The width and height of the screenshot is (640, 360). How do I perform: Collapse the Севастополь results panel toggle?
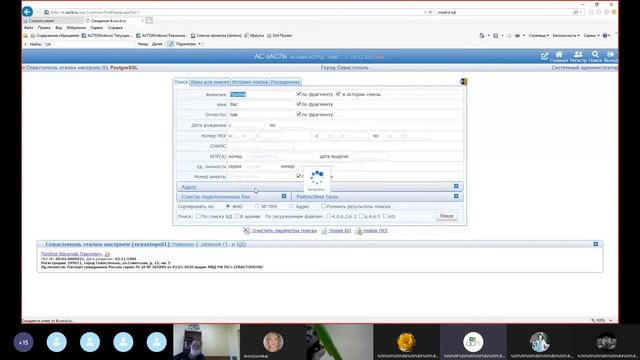click(x=596, y=244)
